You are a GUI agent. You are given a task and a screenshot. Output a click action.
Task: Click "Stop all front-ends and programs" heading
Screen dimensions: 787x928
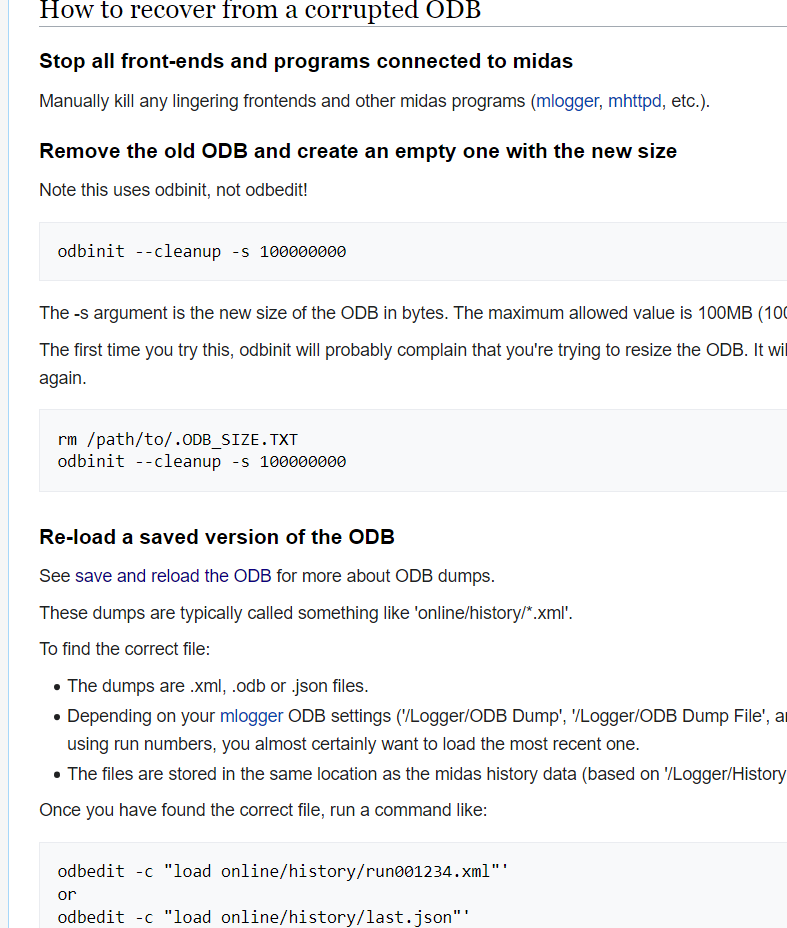point(306,61)
